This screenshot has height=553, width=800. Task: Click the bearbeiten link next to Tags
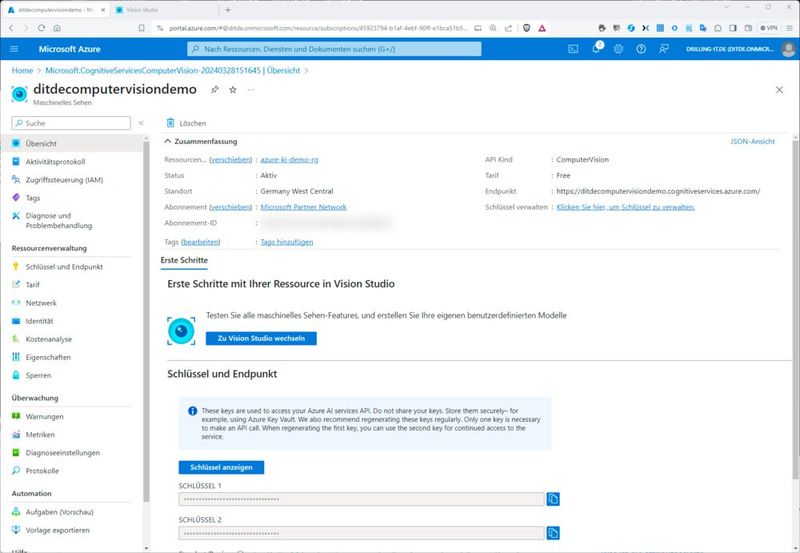201,242
